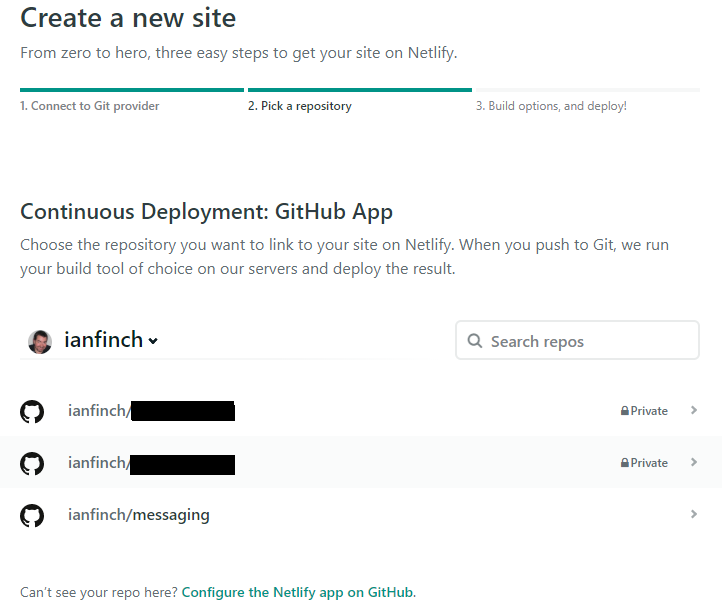Image resolution: width=722 pixels, height=605 pixels.
Task: Click the GitHub icon beside ianfinch/messaging
Action: click(32, 516)
